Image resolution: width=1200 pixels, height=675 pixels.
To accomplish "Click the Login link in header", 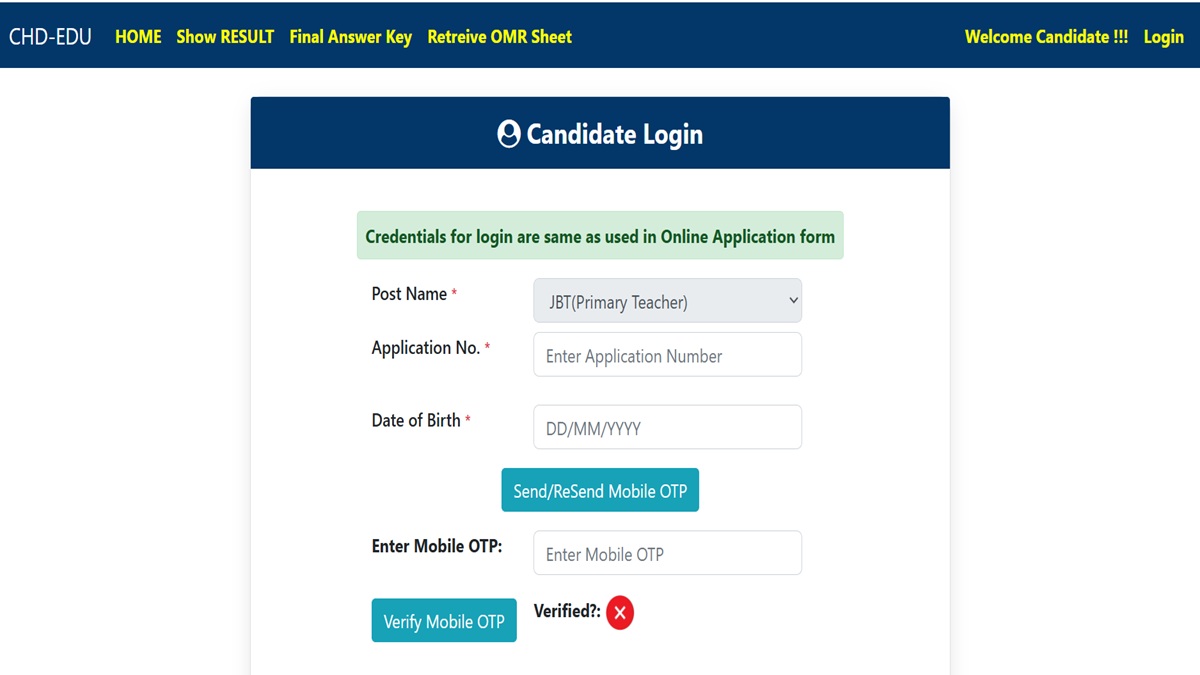I will (x=1163, y=37).
